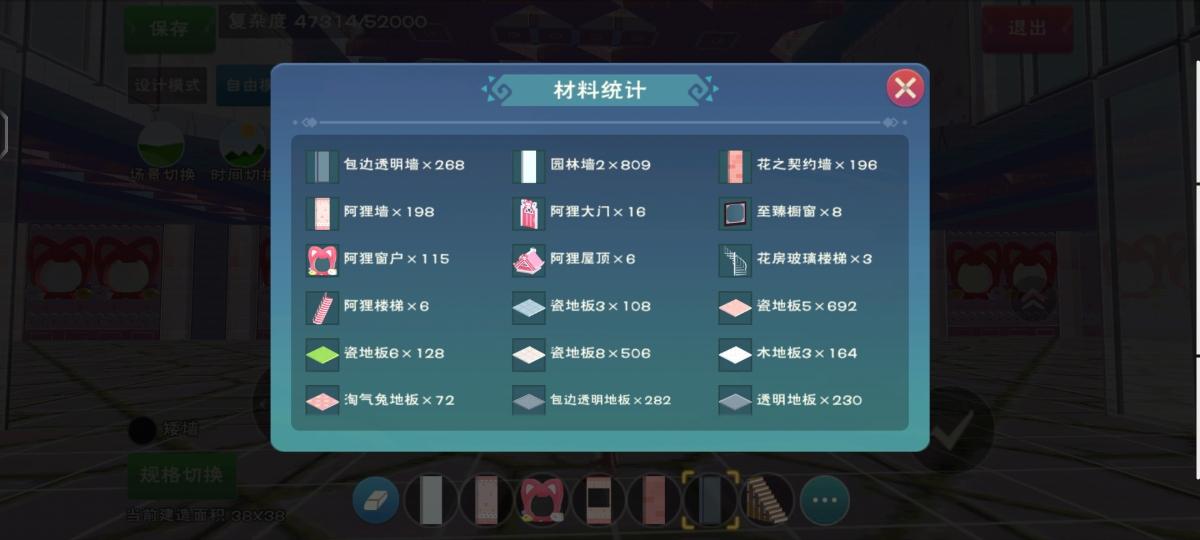
Task: Close the 材料统计 dialog with red X
Action: pos(905,88)
